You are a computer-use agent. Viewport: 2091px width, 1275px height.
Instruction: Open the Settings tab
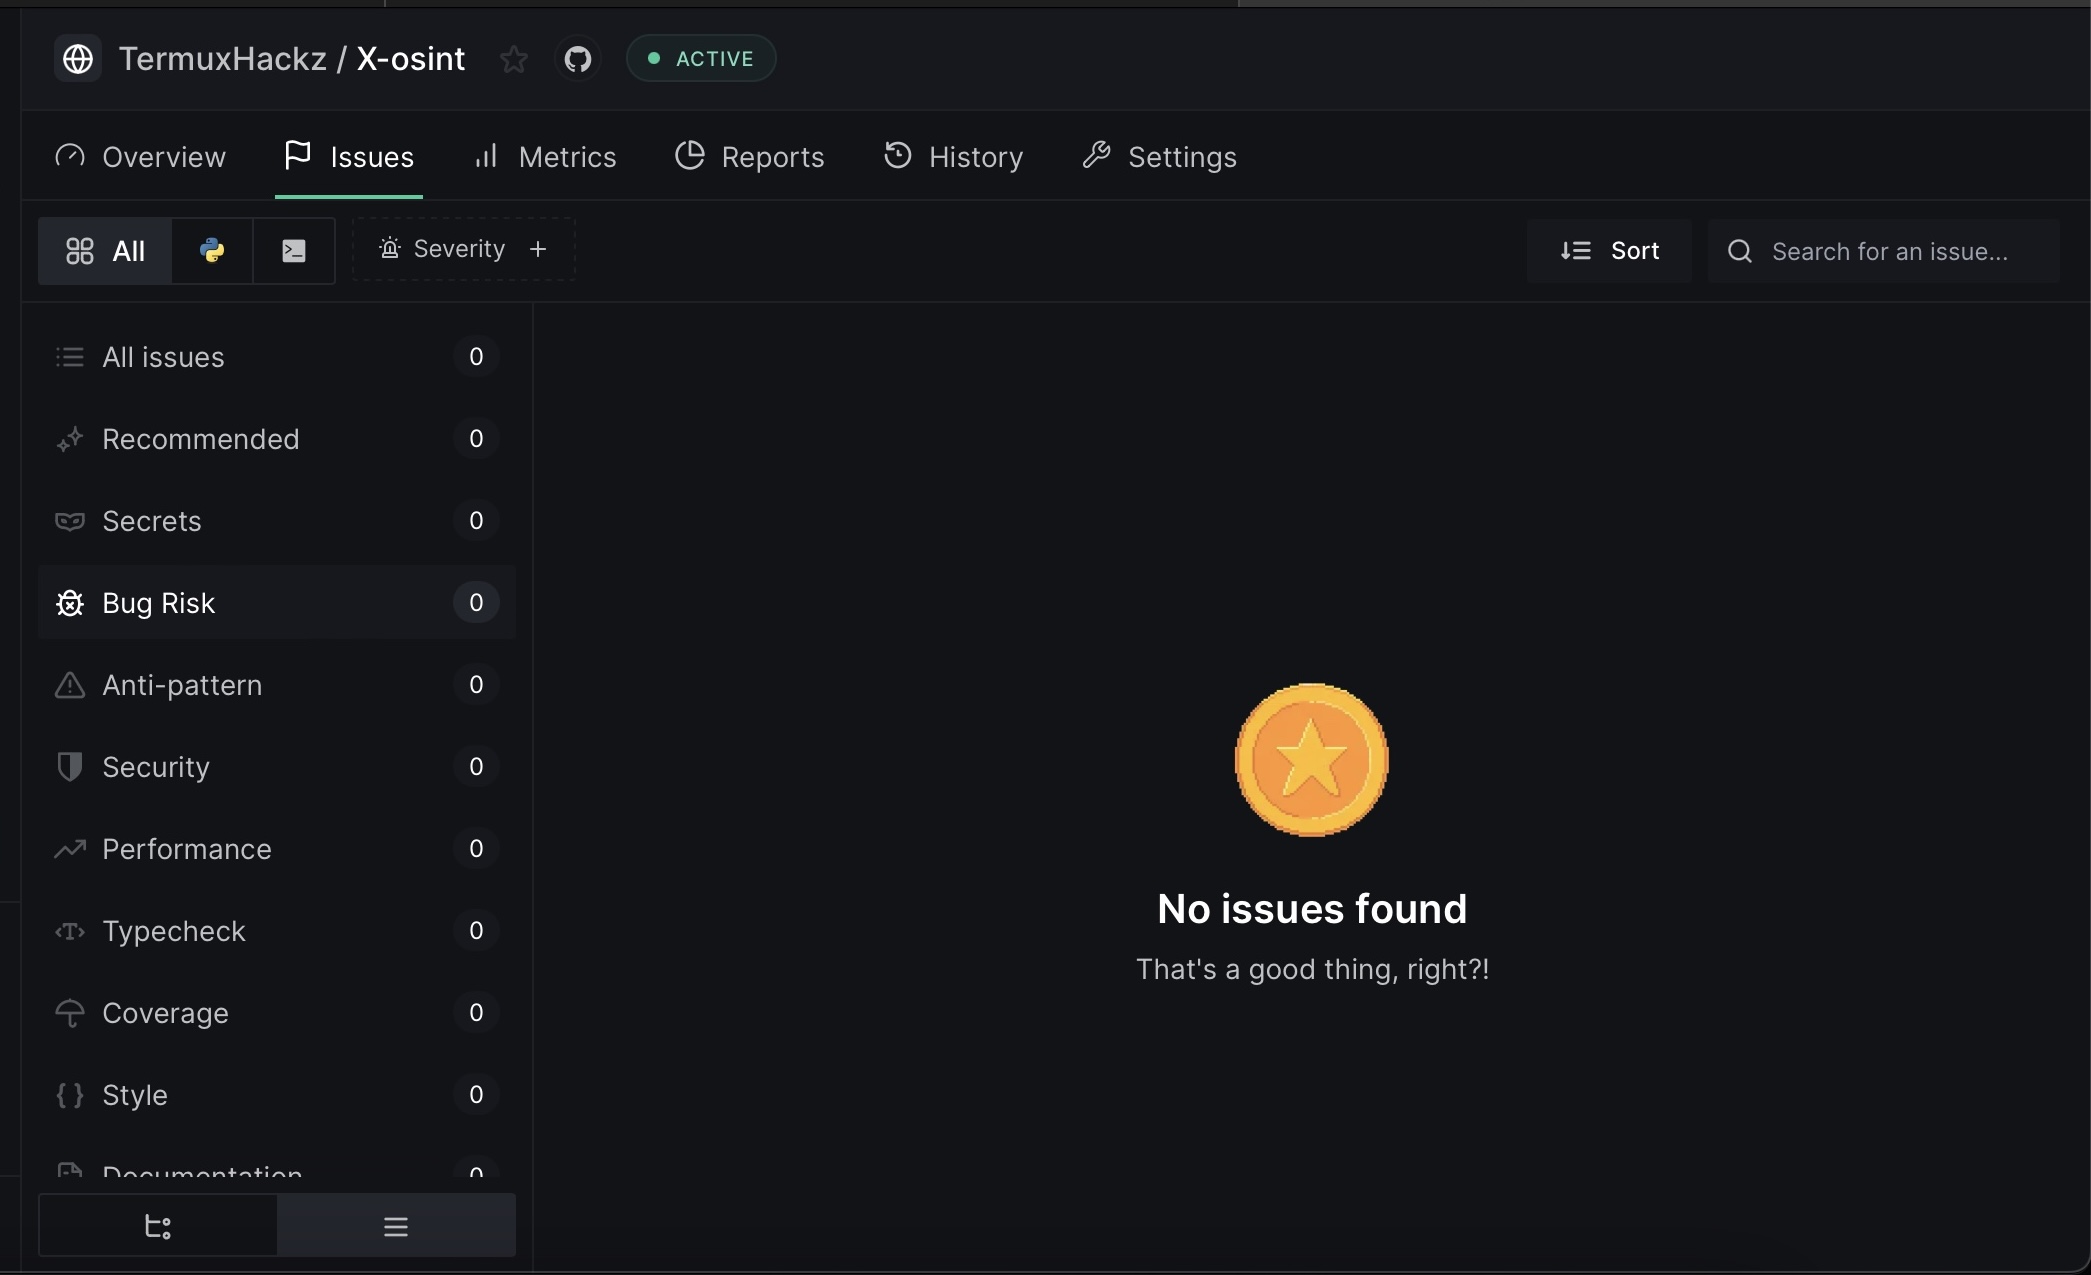[1160, 157]
